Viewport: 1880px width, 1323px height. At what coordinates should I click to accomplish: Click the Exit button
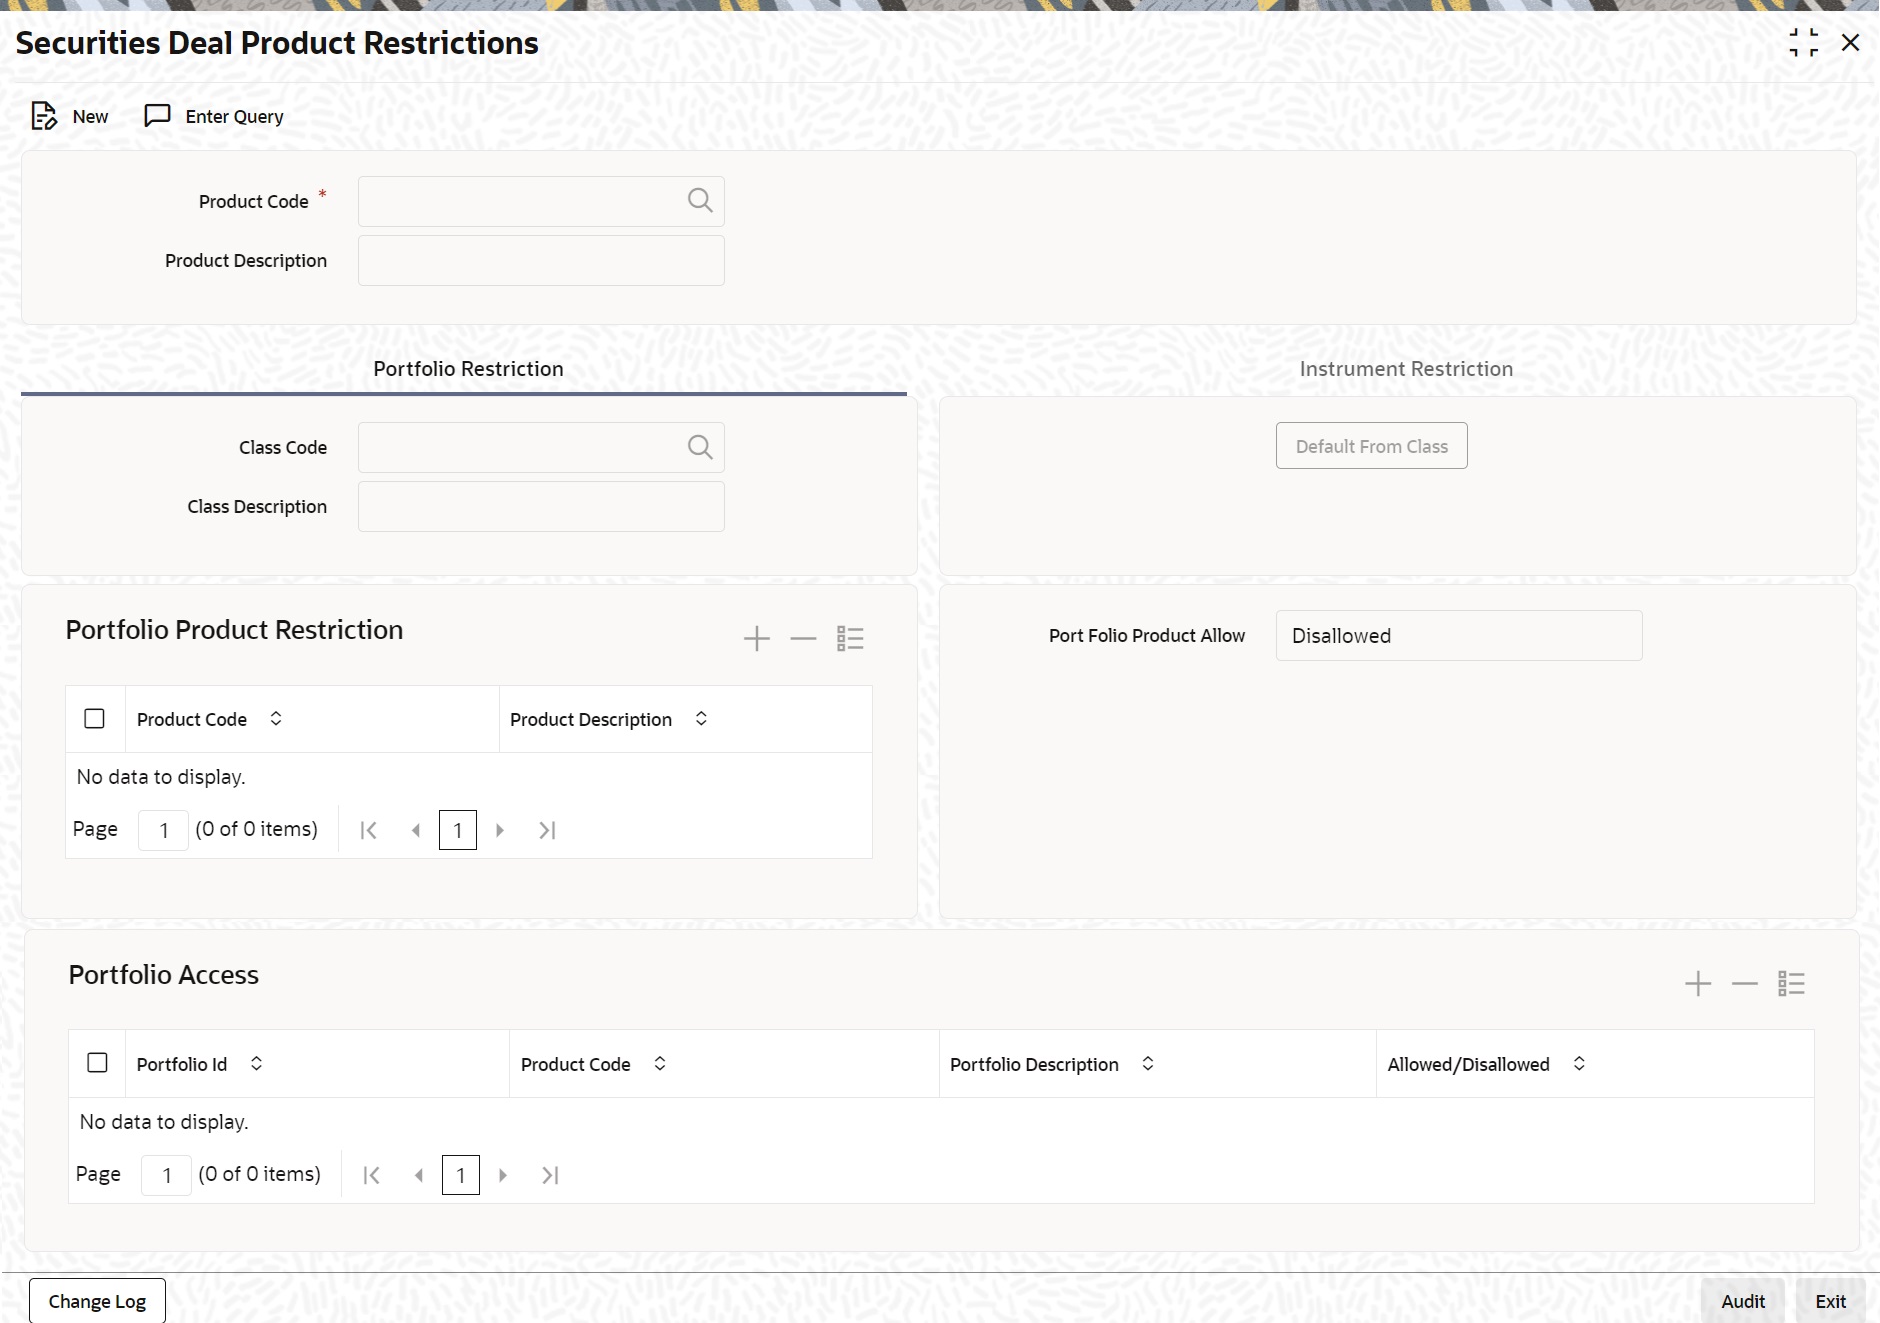tap(1831, 1301)
